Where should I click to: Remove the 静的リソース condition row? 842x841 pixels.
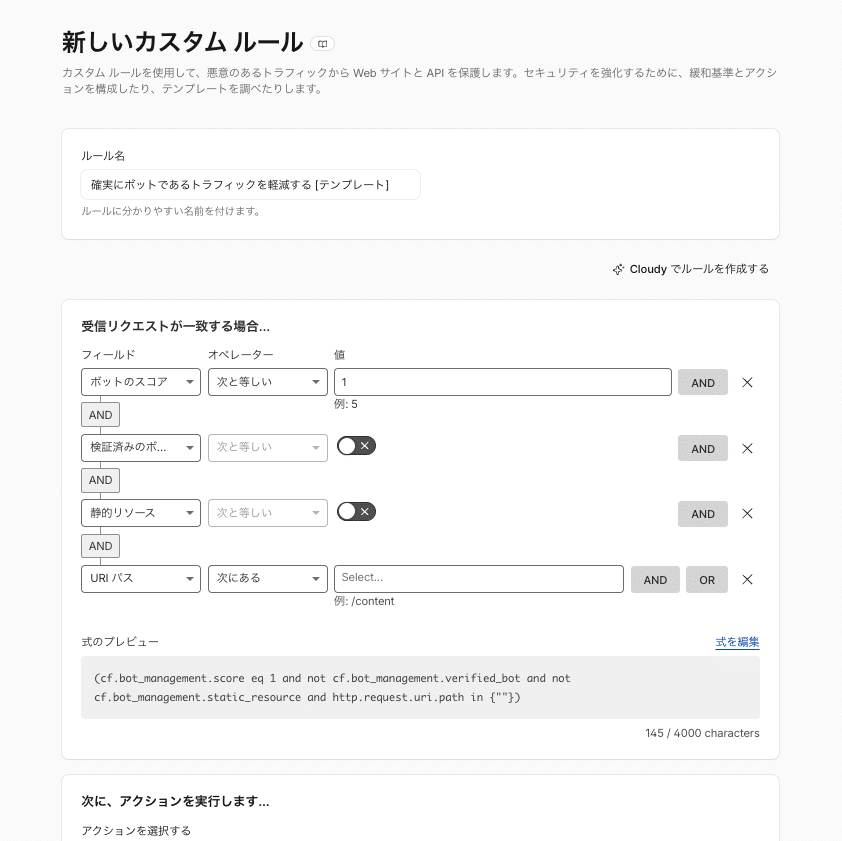(x=747, y=513)
